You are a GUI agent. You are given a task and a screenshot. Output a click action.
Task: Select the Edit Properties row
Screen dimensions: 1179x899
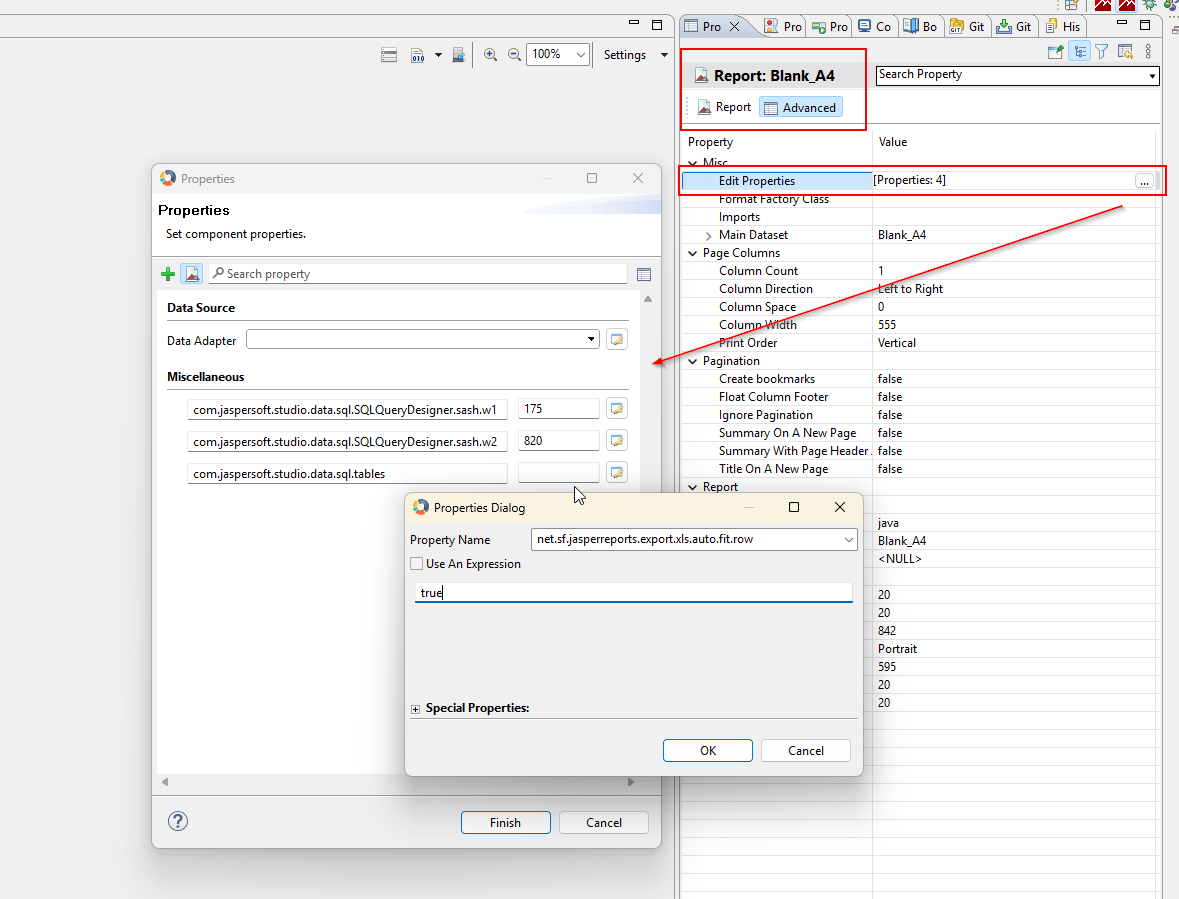(918, 180)
